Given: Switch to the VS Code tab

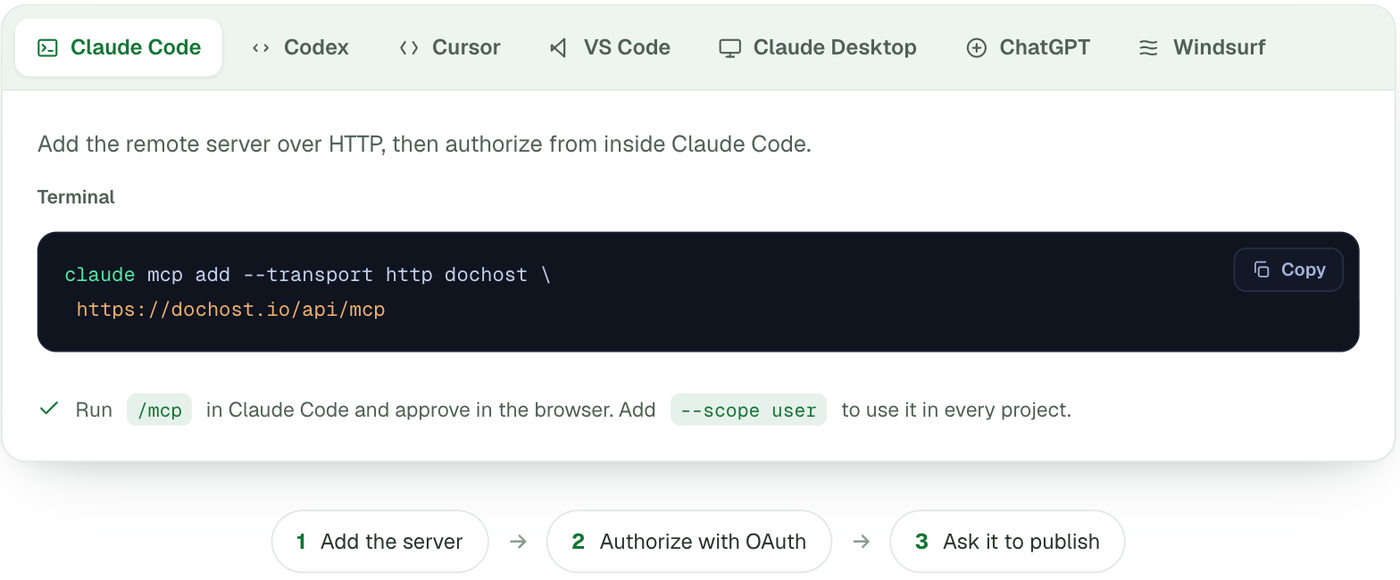Looking at the screenshot, I should pyautogui.click(x=610, y=47).
